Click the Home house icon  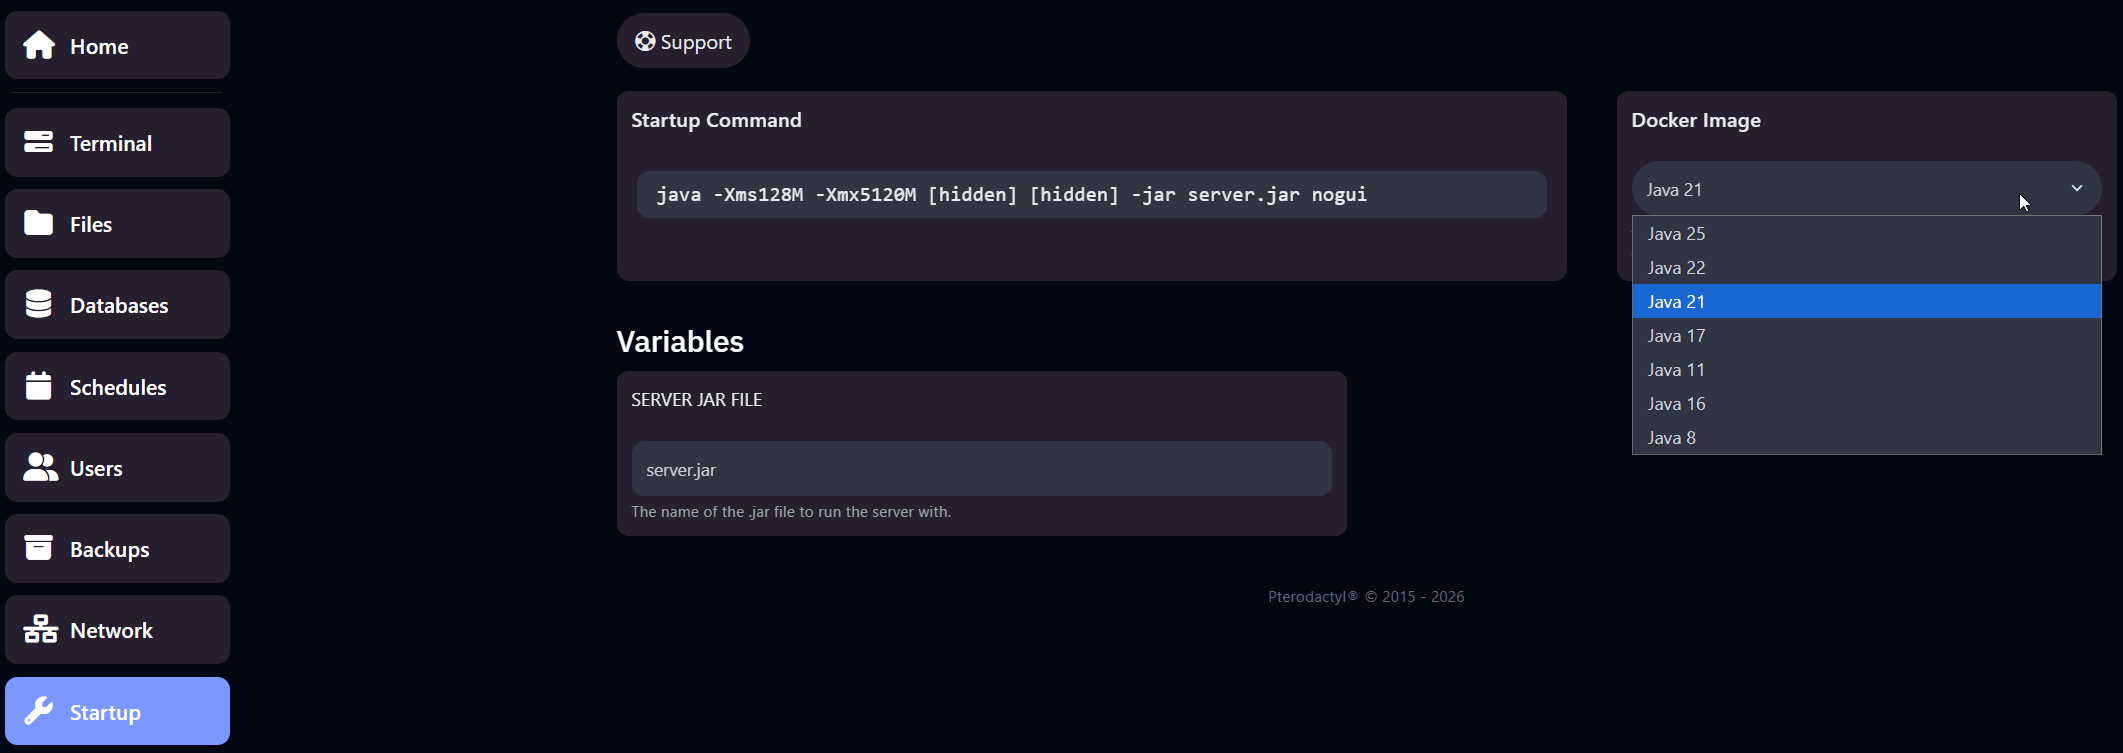(39, 45)
